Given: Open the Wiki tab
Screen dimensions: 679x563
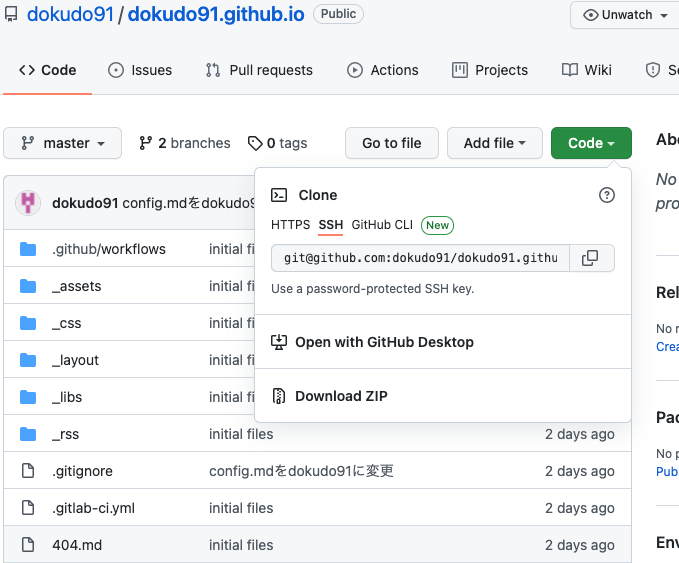Looking at the screenshot, I should pyautogui.click(x=587, y=70).
